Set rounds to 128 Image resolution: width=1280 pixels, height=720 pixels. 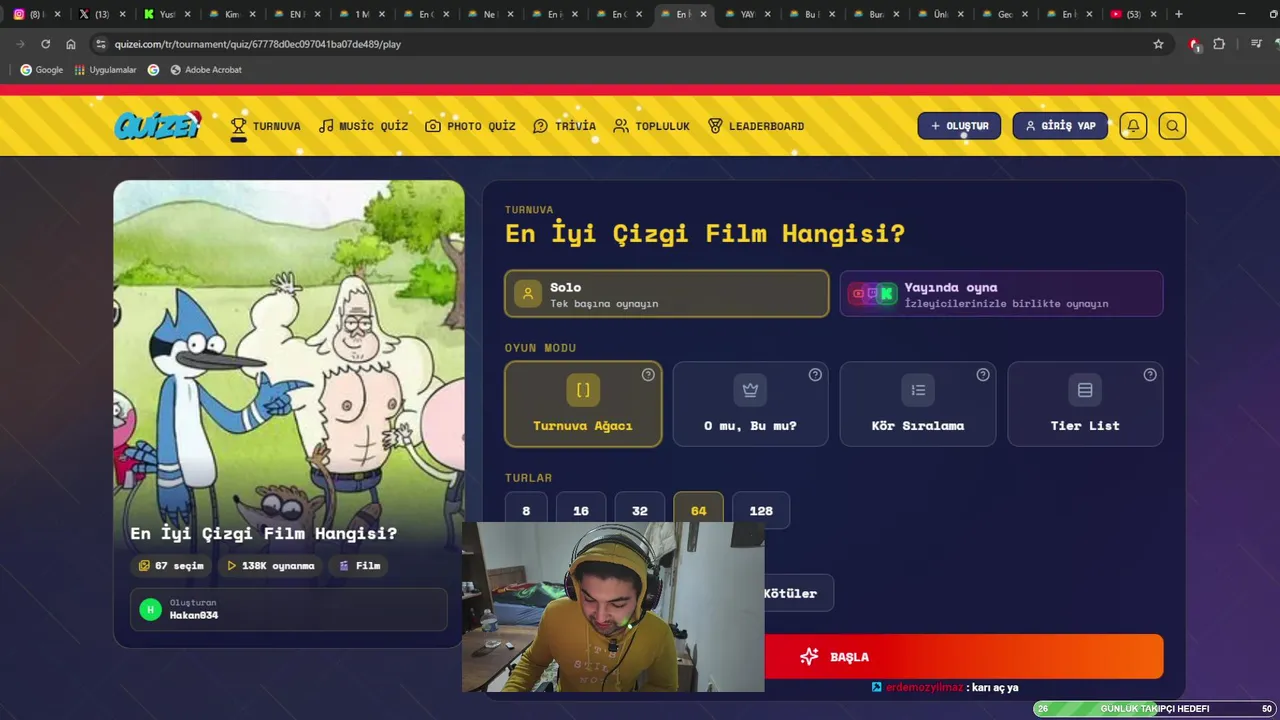point(761,511)
